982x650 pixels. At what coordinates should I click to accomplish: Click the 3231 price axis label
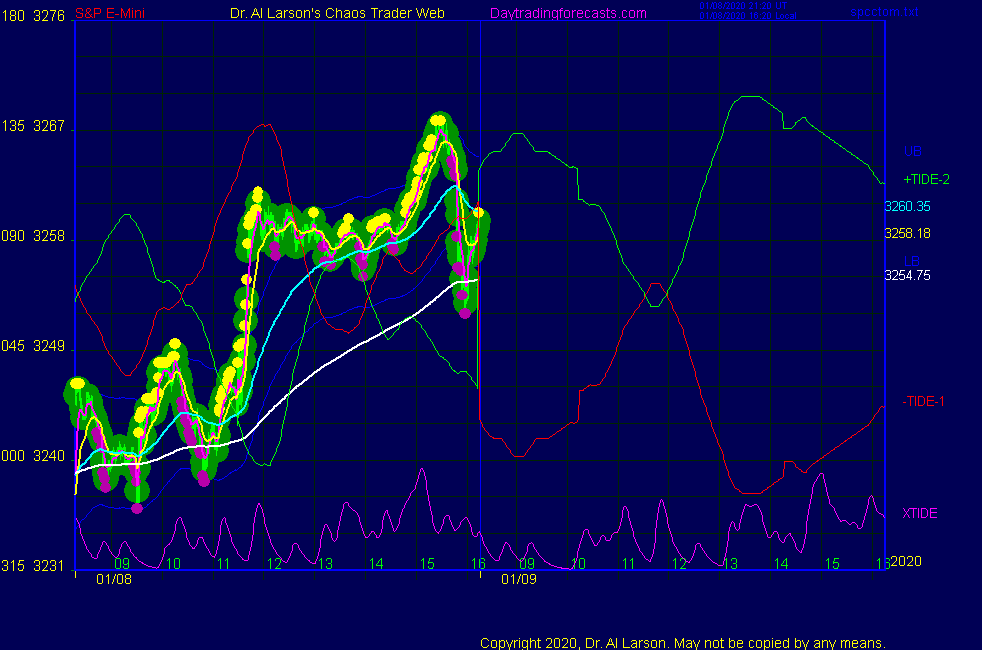[x=49, y=566]
